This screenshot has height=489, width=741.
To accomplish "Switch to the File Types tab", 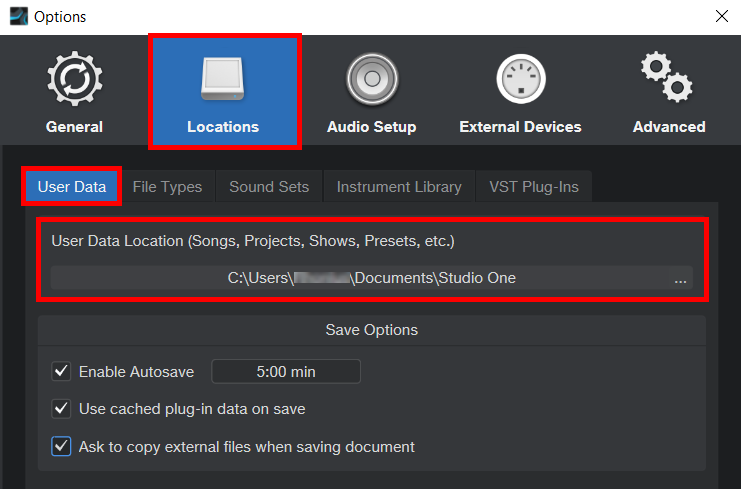I will click(167, 187).
